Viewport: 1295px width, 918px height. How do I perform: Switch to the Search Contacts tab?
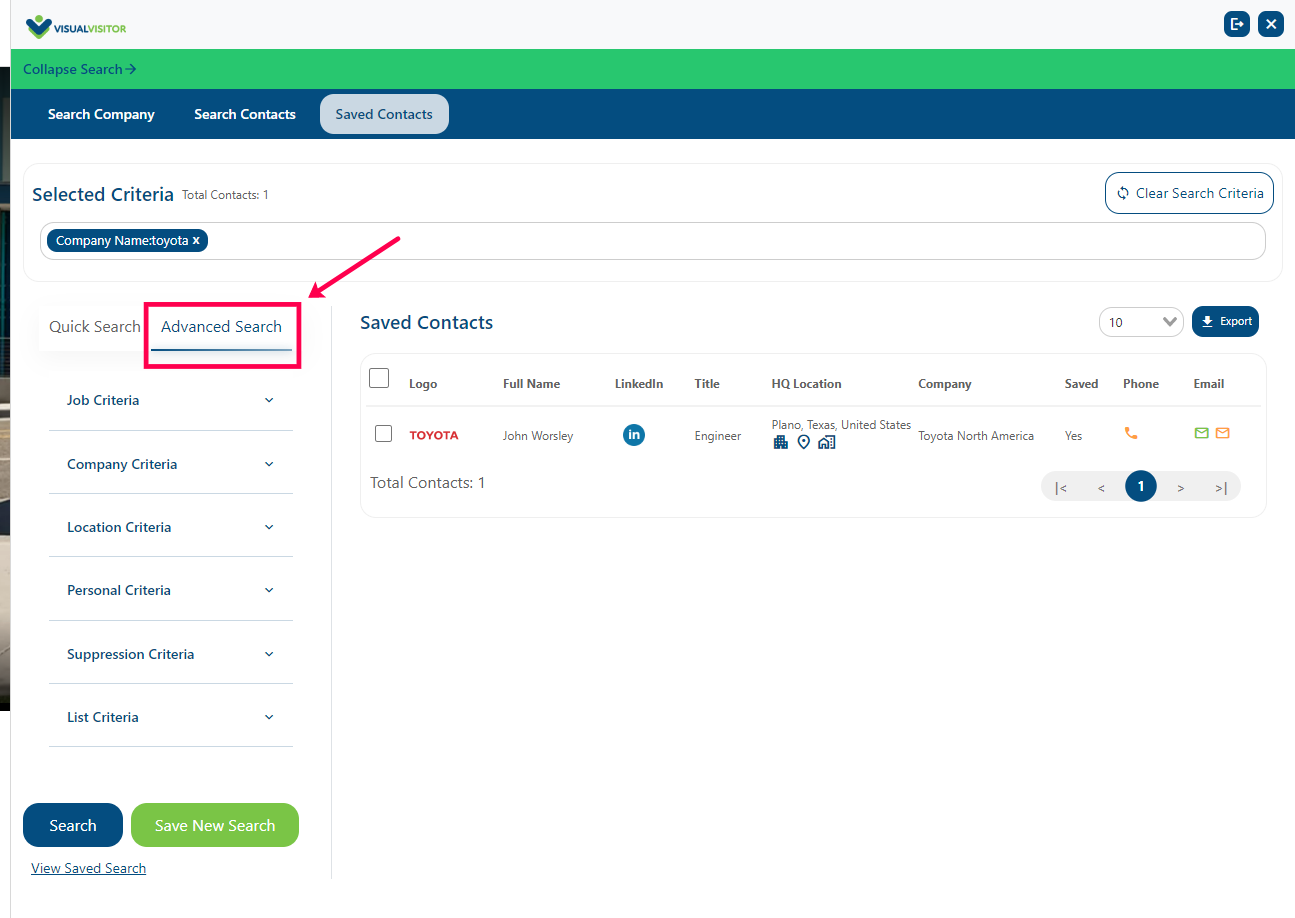pyautogui.click(x=245, y=114)
